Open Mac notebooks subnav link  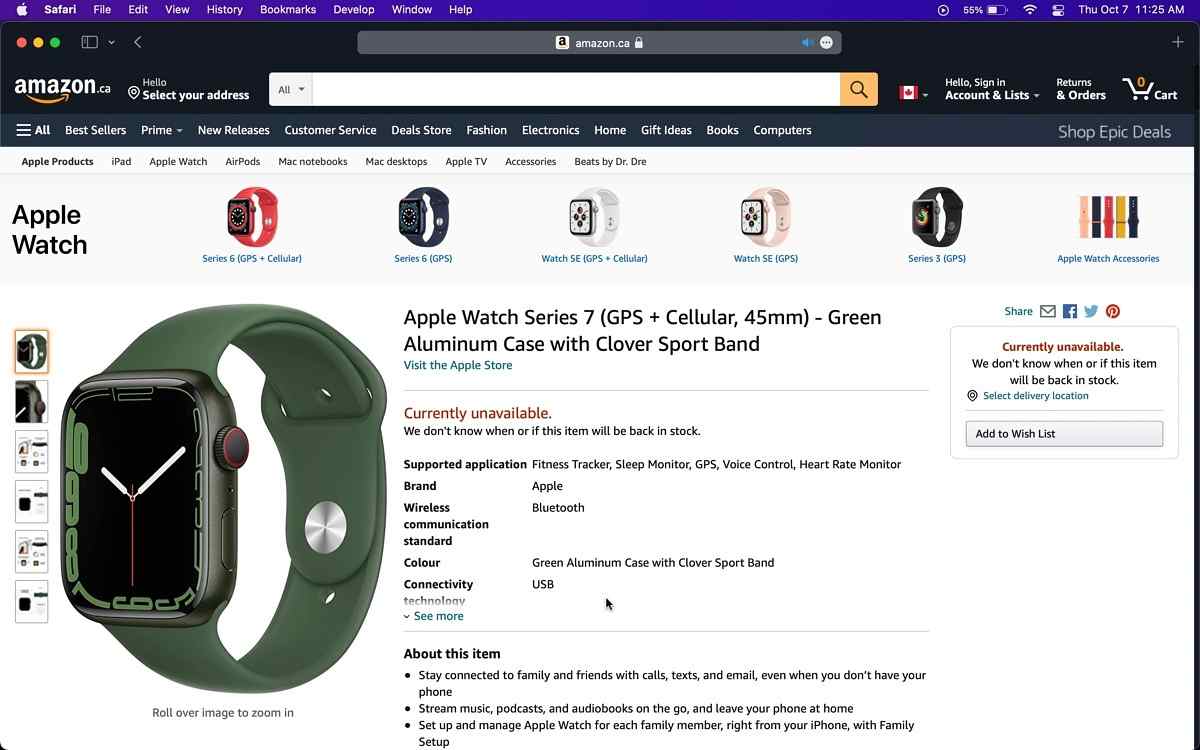pyautogui.click(x=313, y=161)
